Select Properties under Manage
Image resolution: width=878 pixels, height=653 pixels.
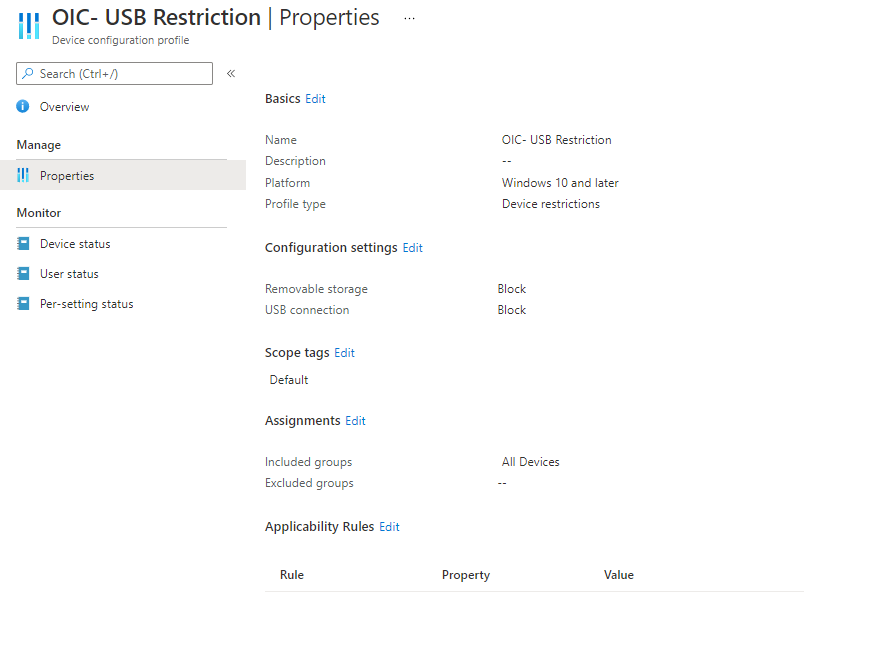tap(64, 175)
